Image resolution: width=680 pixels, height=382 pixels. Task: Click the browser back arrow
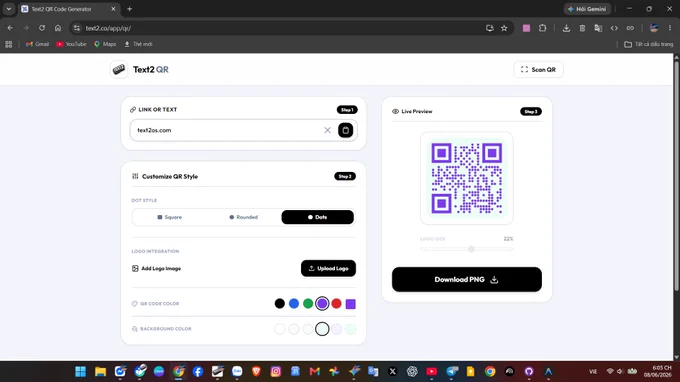(x=10, y=28)
